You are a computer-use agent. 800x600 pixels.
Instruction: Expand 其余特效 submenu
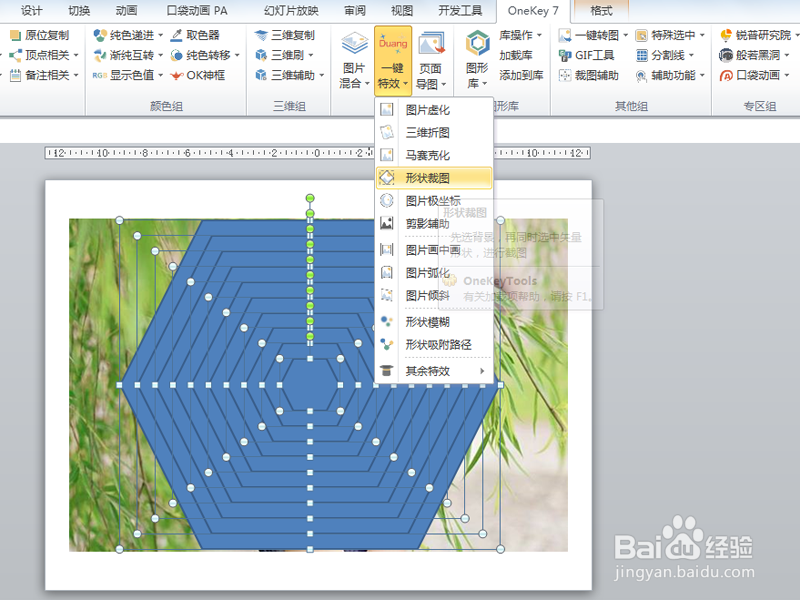[434, 371]
